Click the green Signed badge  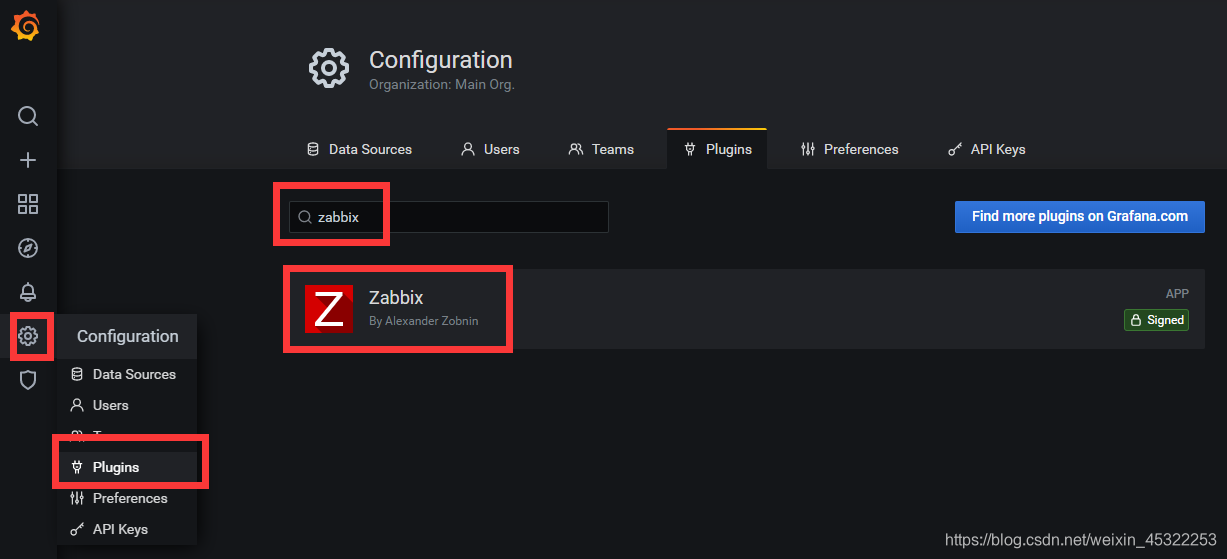[x=1156, y=320]
